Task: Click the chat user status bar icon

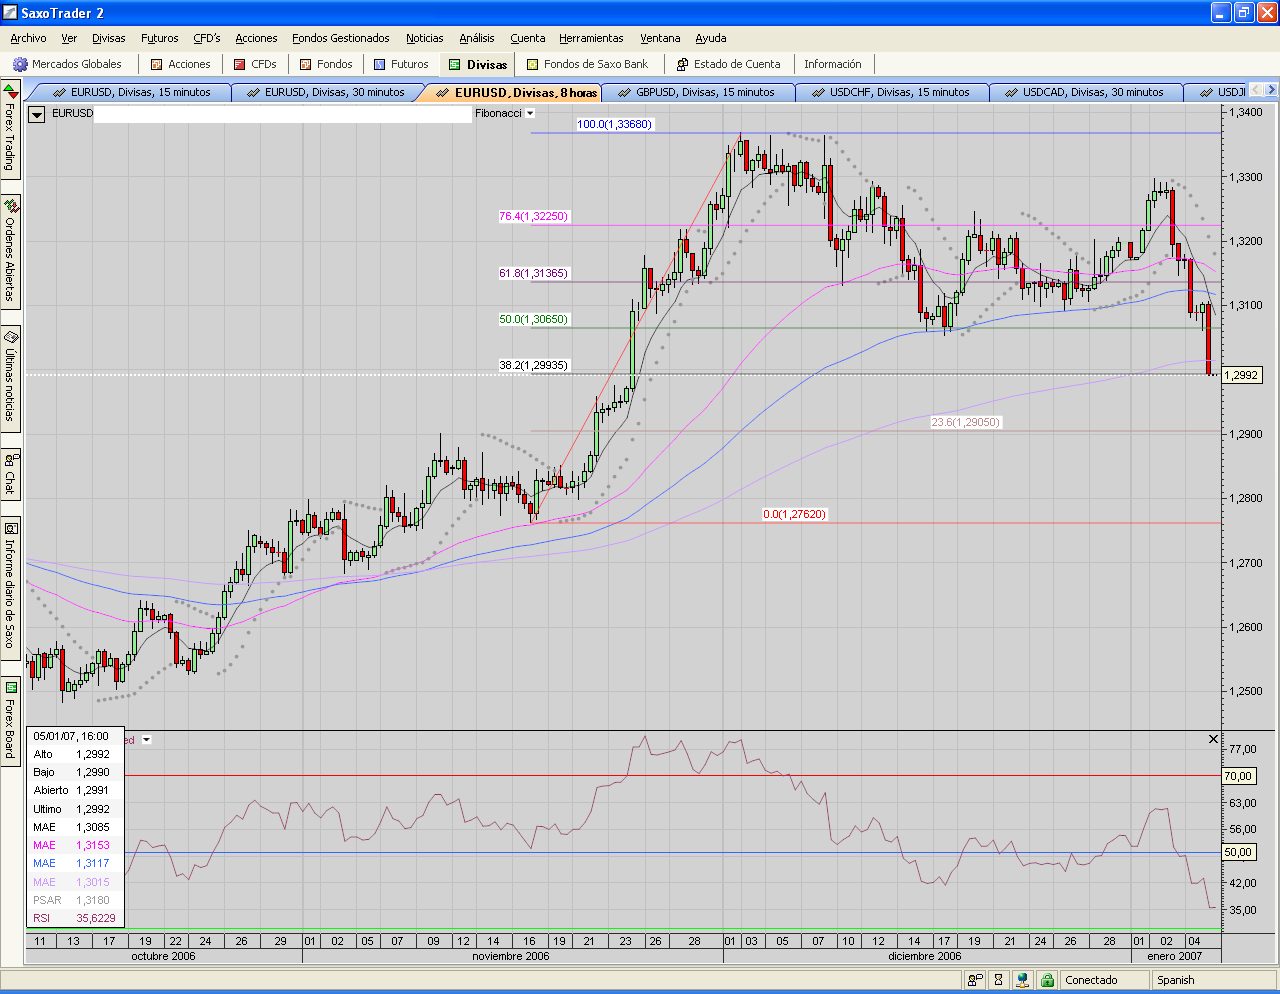Action: click(975, 980)
